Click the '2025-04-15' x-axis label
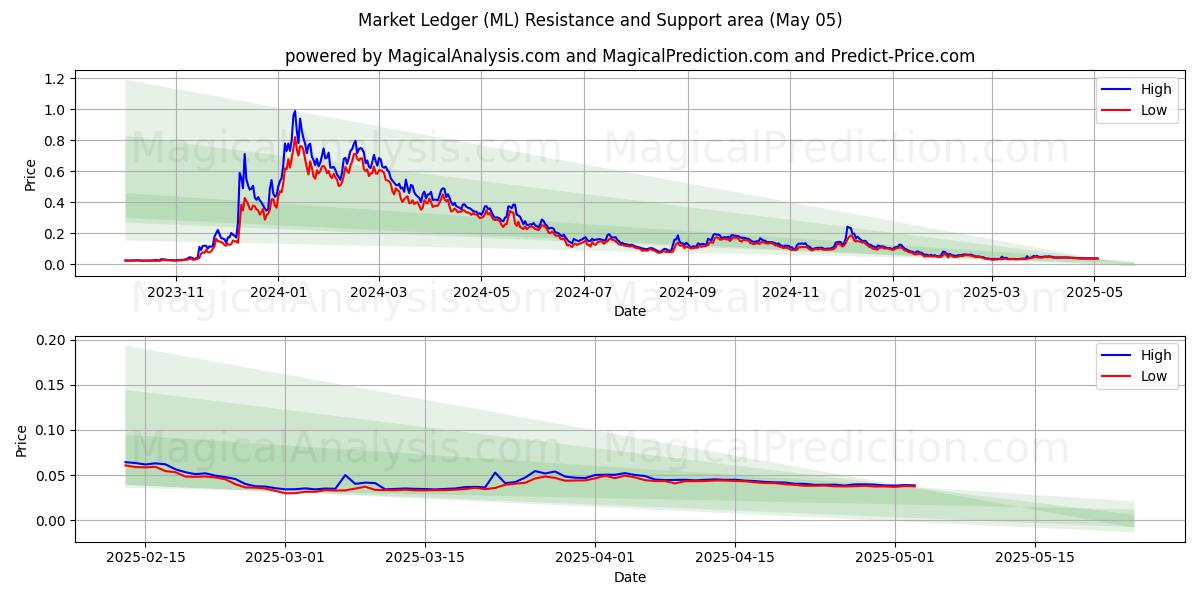 coord(736,558)
